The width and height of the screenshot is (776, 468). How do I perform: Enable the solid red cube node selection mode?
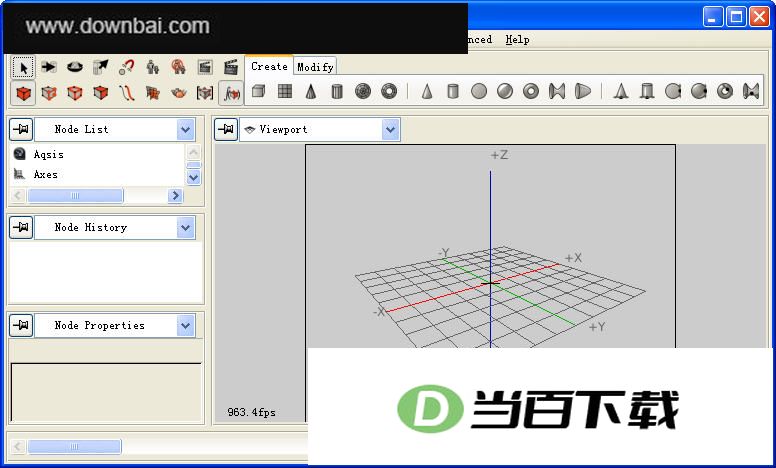pyautogui.click(x=23, y=93)
